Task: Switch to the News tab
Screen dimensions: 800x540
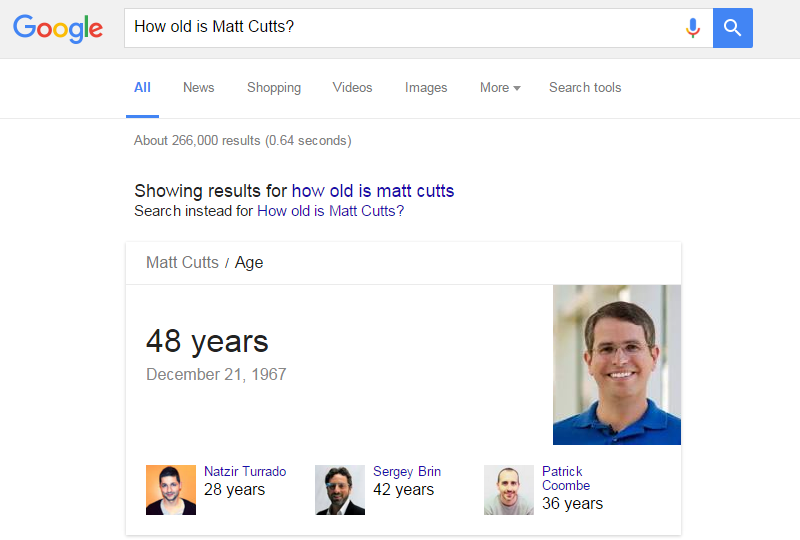Action: 198,88
